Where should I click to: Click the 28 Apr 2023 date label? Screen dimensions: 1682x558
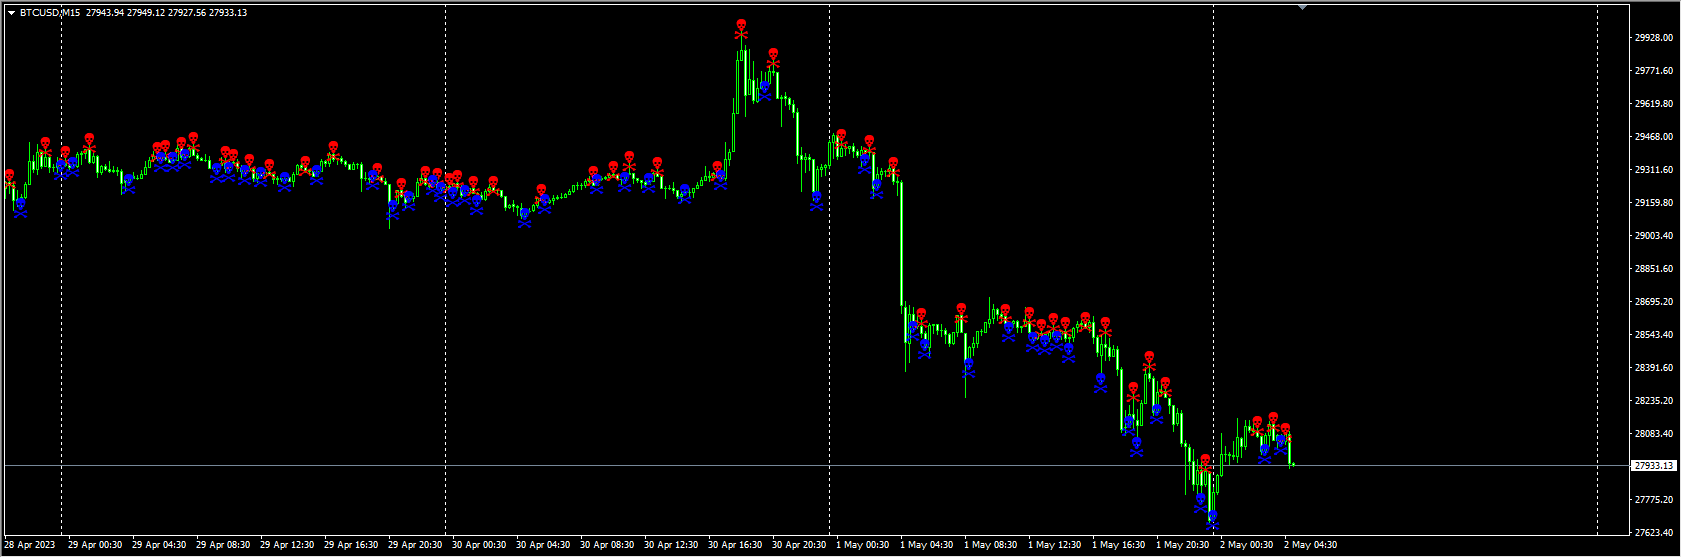coord(30,545)
